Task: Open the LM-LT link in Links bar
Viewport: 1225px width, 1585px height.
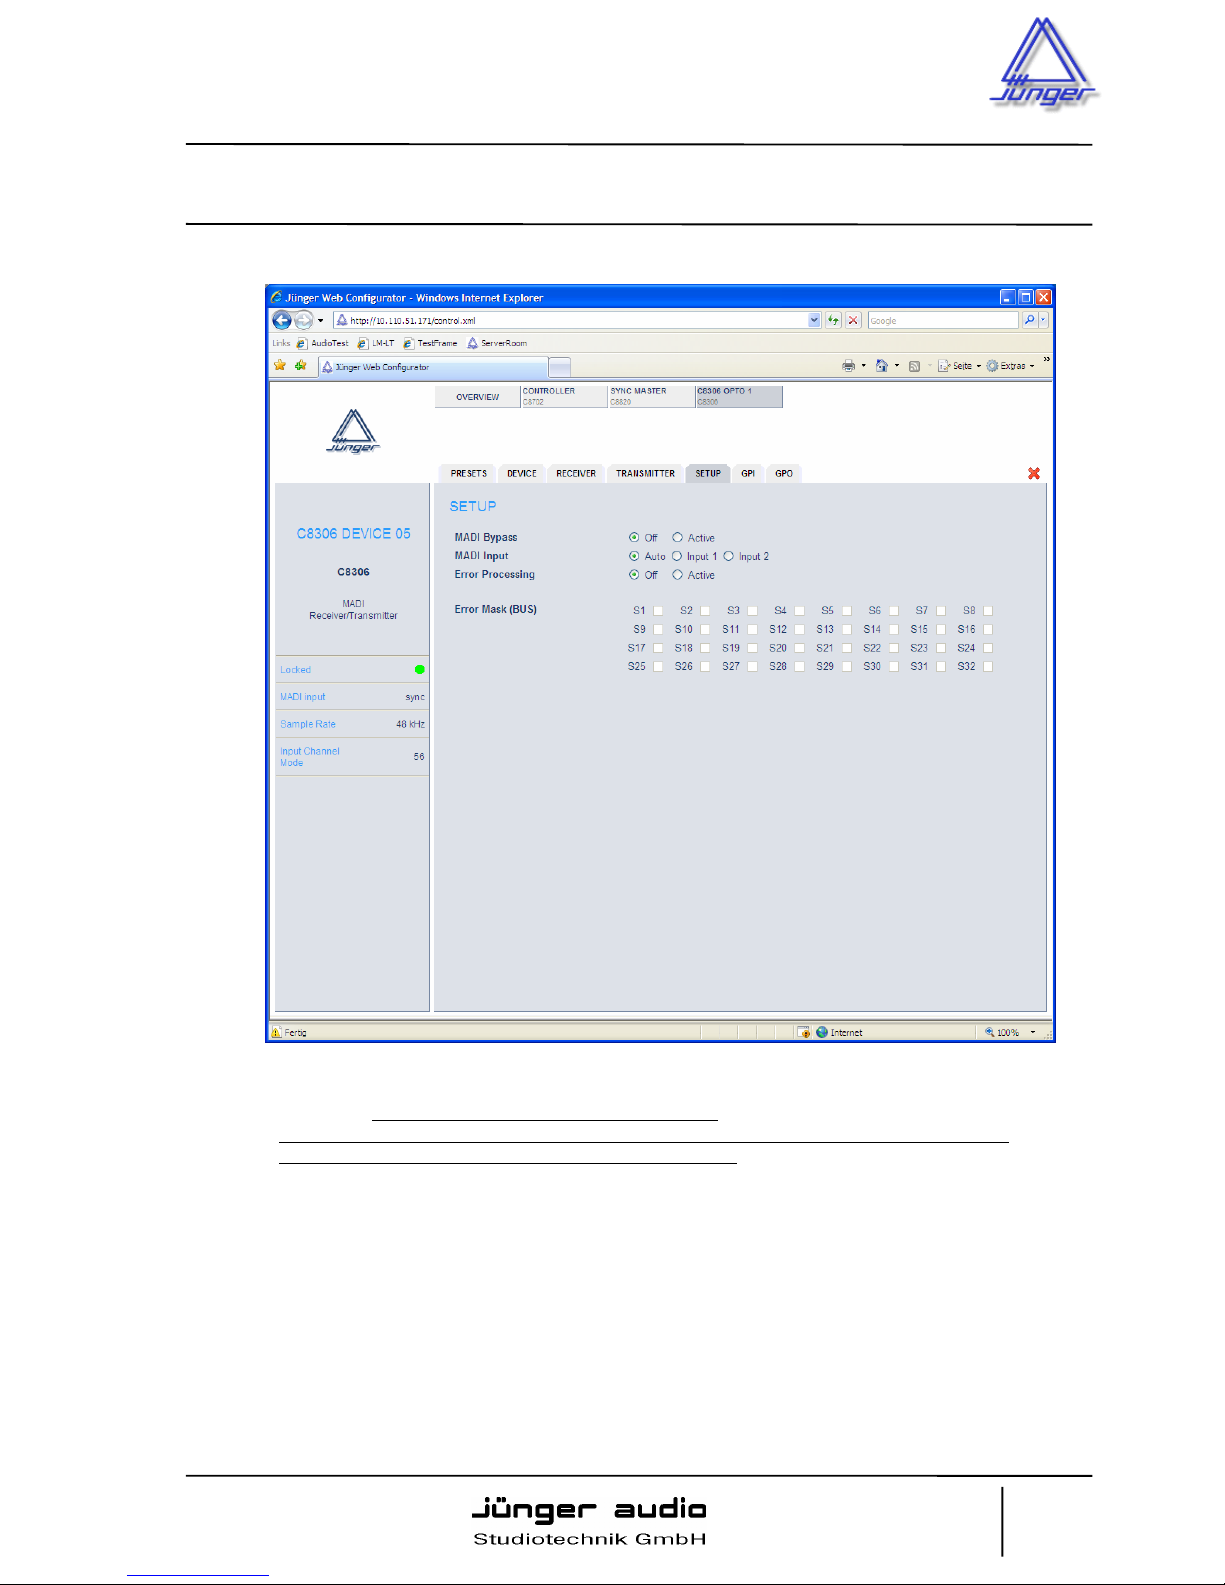Action: pyautogui.click(x=376, y=343)
